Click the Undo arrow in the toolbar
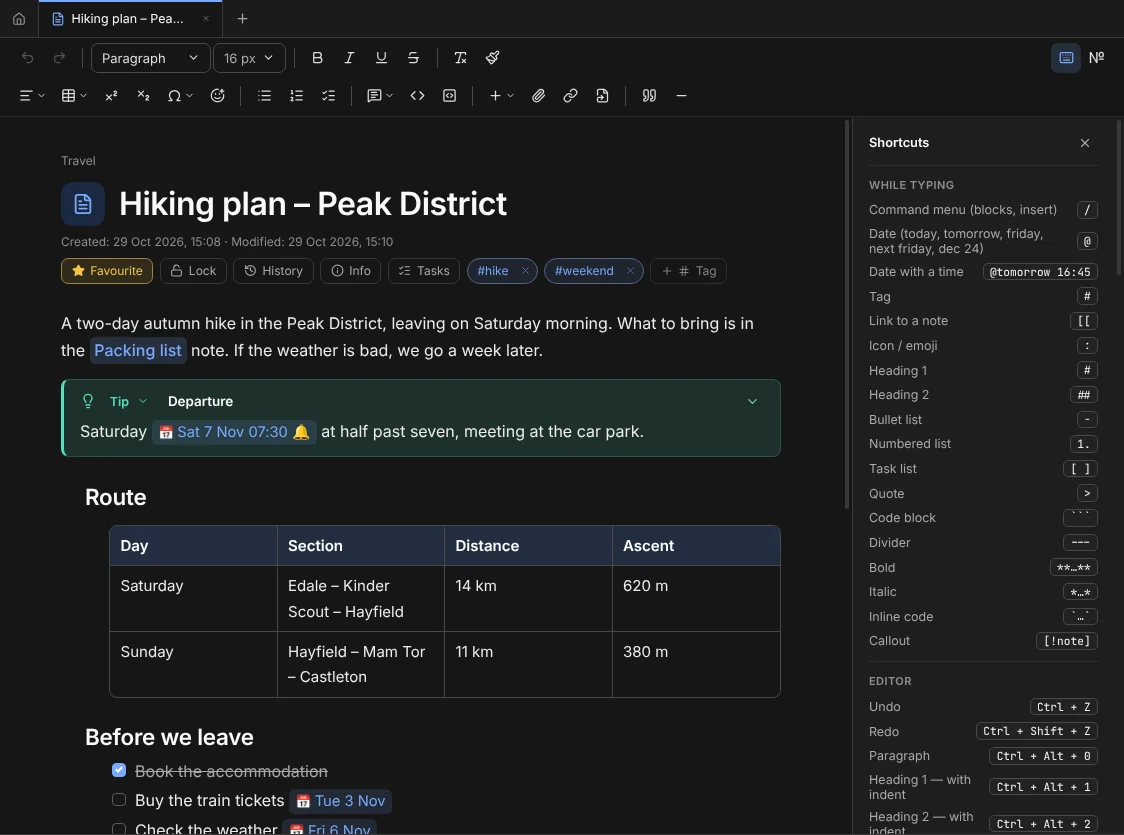 [27, 58]
